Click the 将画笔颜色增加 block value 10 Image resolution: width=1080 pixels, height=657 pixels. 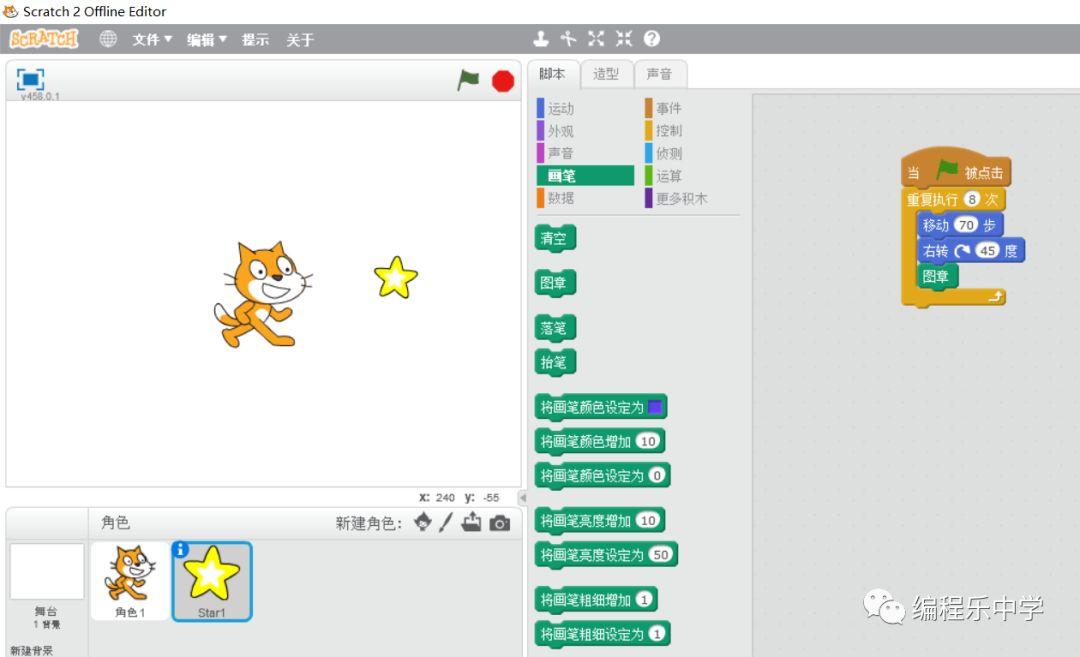(x=648, y=441)
